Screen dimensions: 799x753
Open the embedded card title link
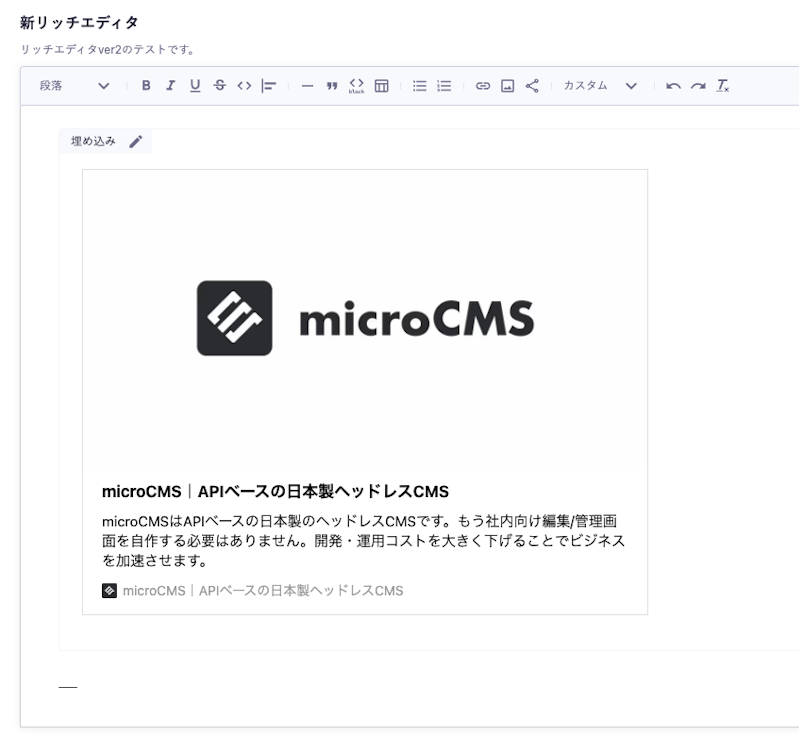point(275,492)
